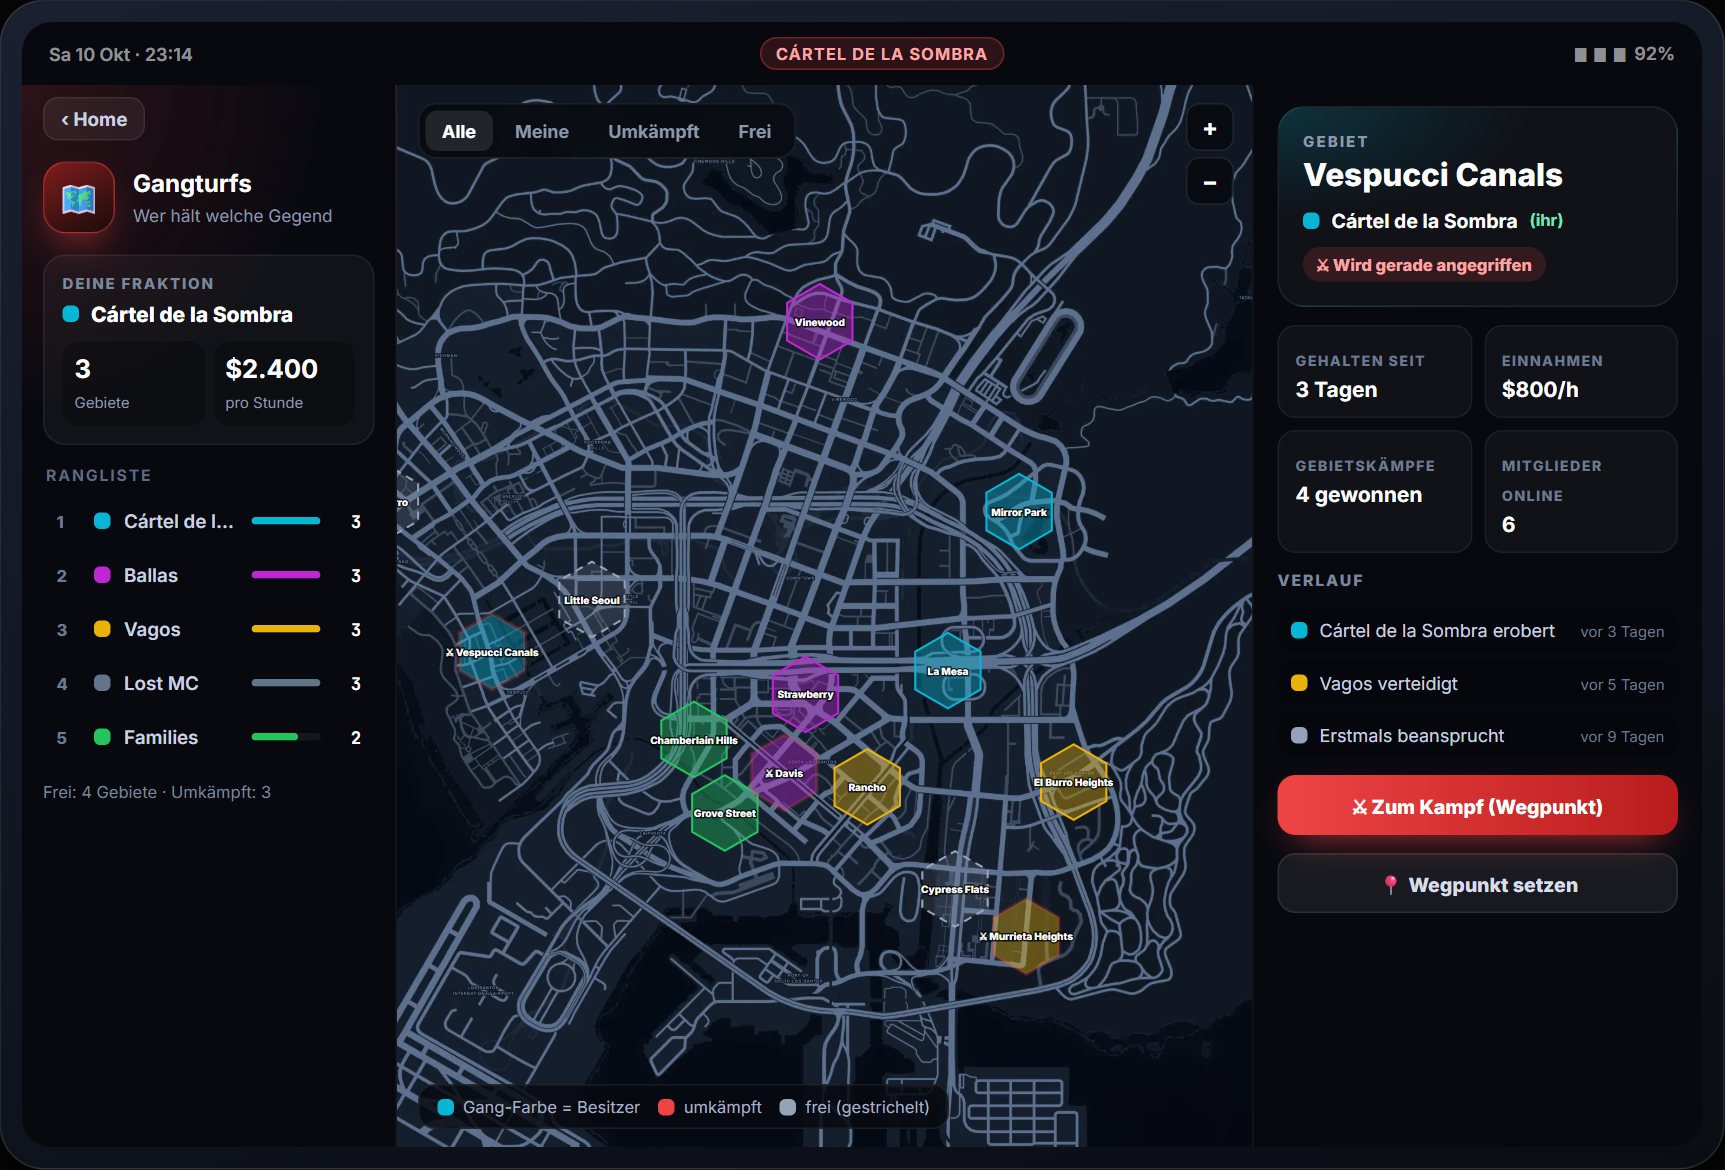Click the La Mesa hexagon marker
Viewport: 1725px width, 1170px height.
[947, 671]
